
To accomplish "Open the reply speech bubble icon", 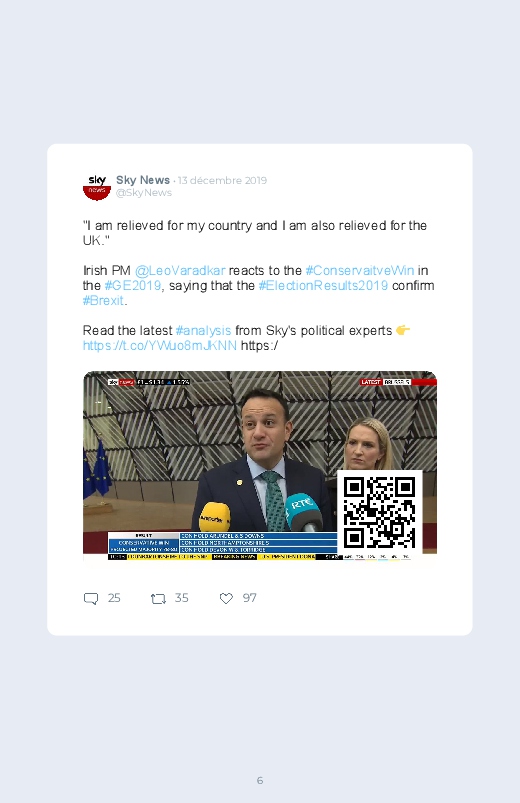I will (x=91, y=598).
